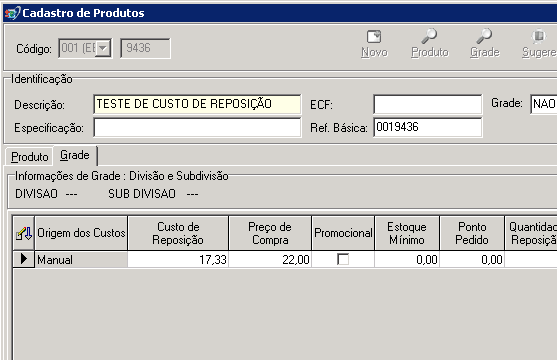Switch to the Grade tab
557x360 pixels.
pyautogui.click(x=75, y=156)
